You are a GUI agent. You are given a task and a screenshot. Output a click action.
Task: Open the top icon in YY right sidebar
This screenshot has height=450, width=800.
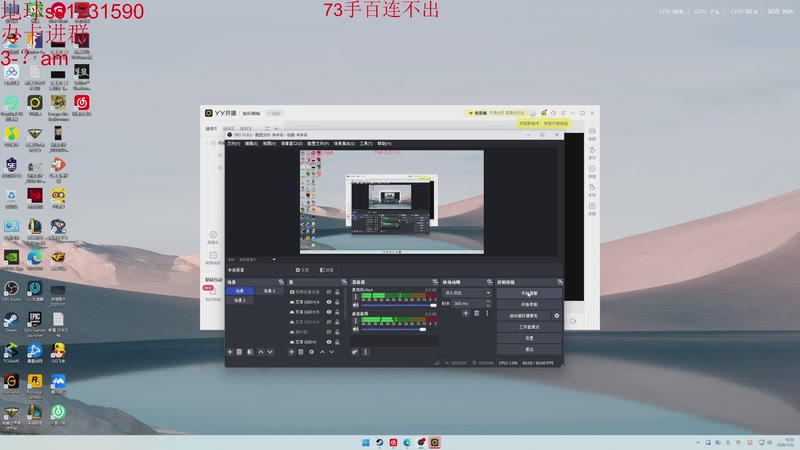point(592,131)
